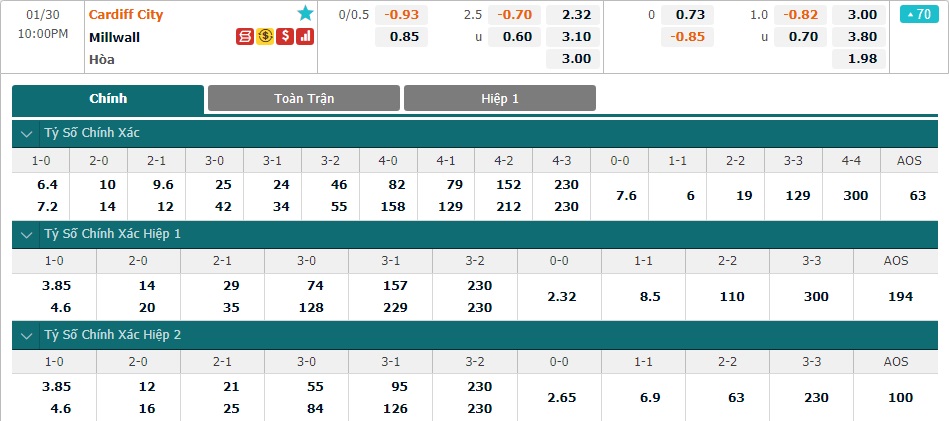The image size is (949, 421).
Task: Click the red bar chart statistics icon
Action: pos(306,36)
